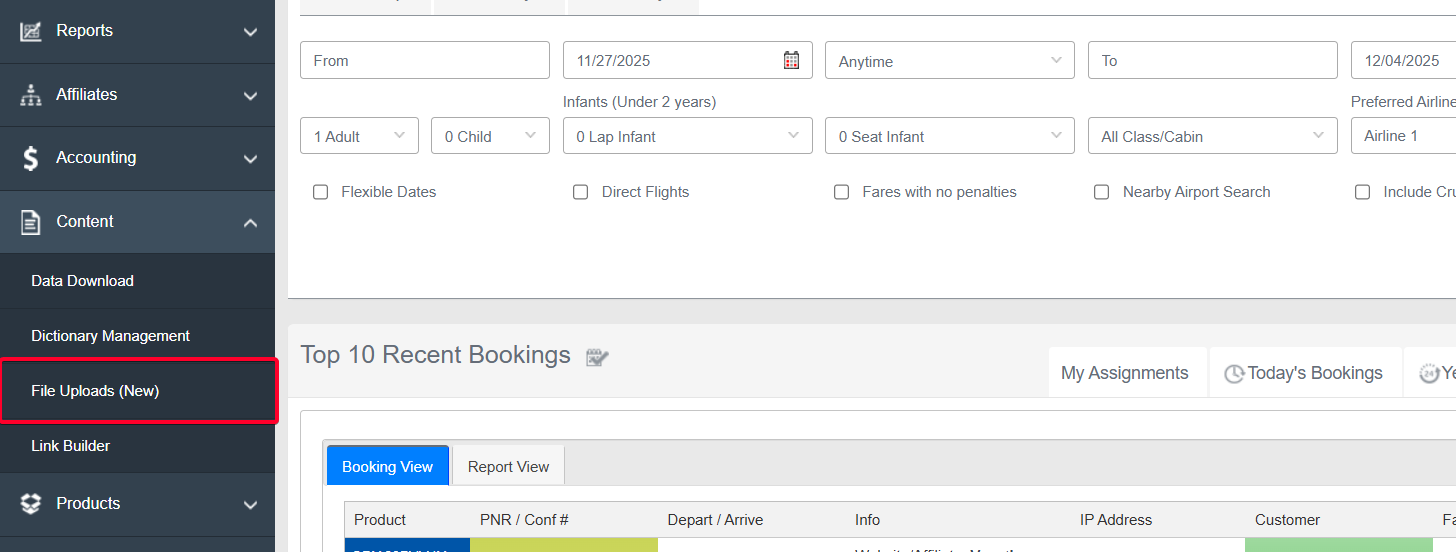
Task: Switch to the Report View tab
Action: (508, 466)
